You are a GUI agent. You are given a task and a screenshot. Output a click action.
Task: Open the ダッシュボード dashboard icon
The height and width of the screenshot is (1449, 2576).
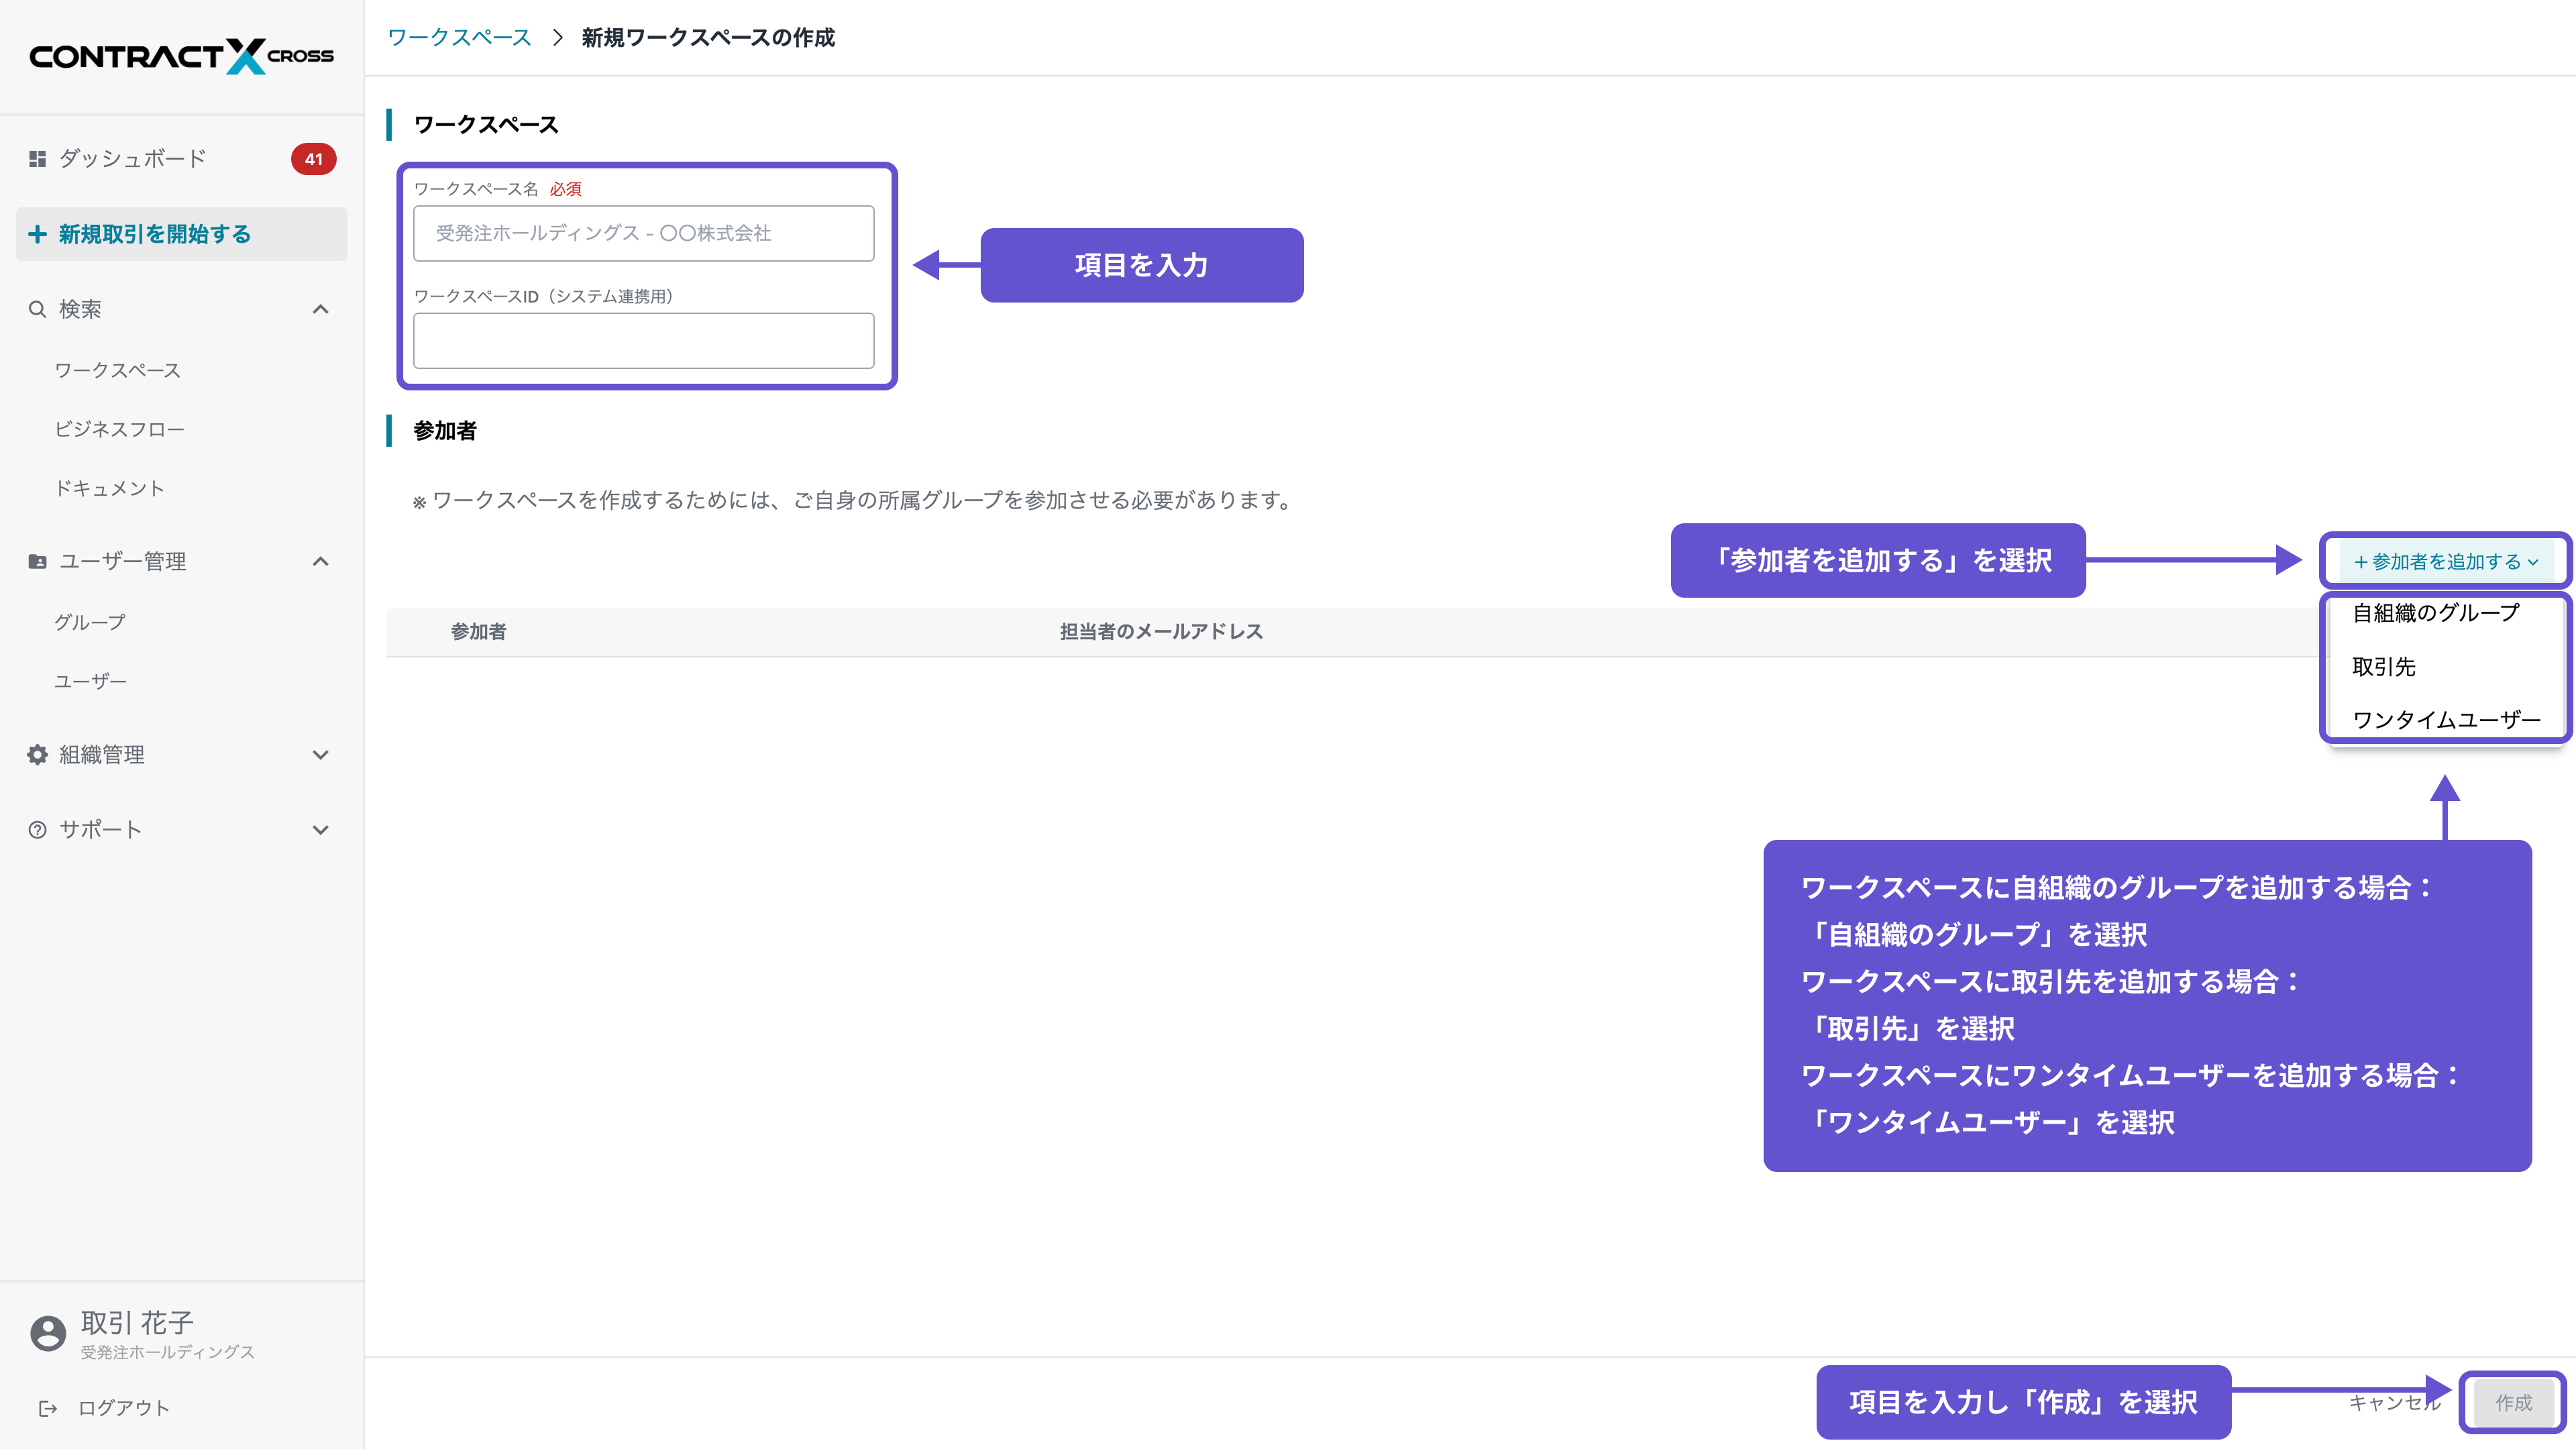point(37,158)
